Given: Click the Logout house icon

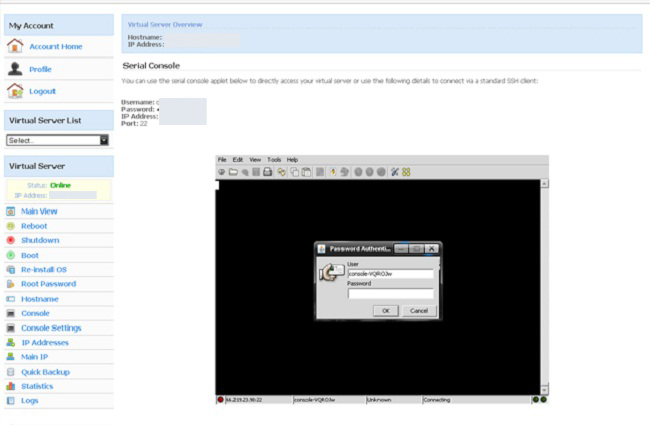Looking at the screenshot, I should [15, 90].
